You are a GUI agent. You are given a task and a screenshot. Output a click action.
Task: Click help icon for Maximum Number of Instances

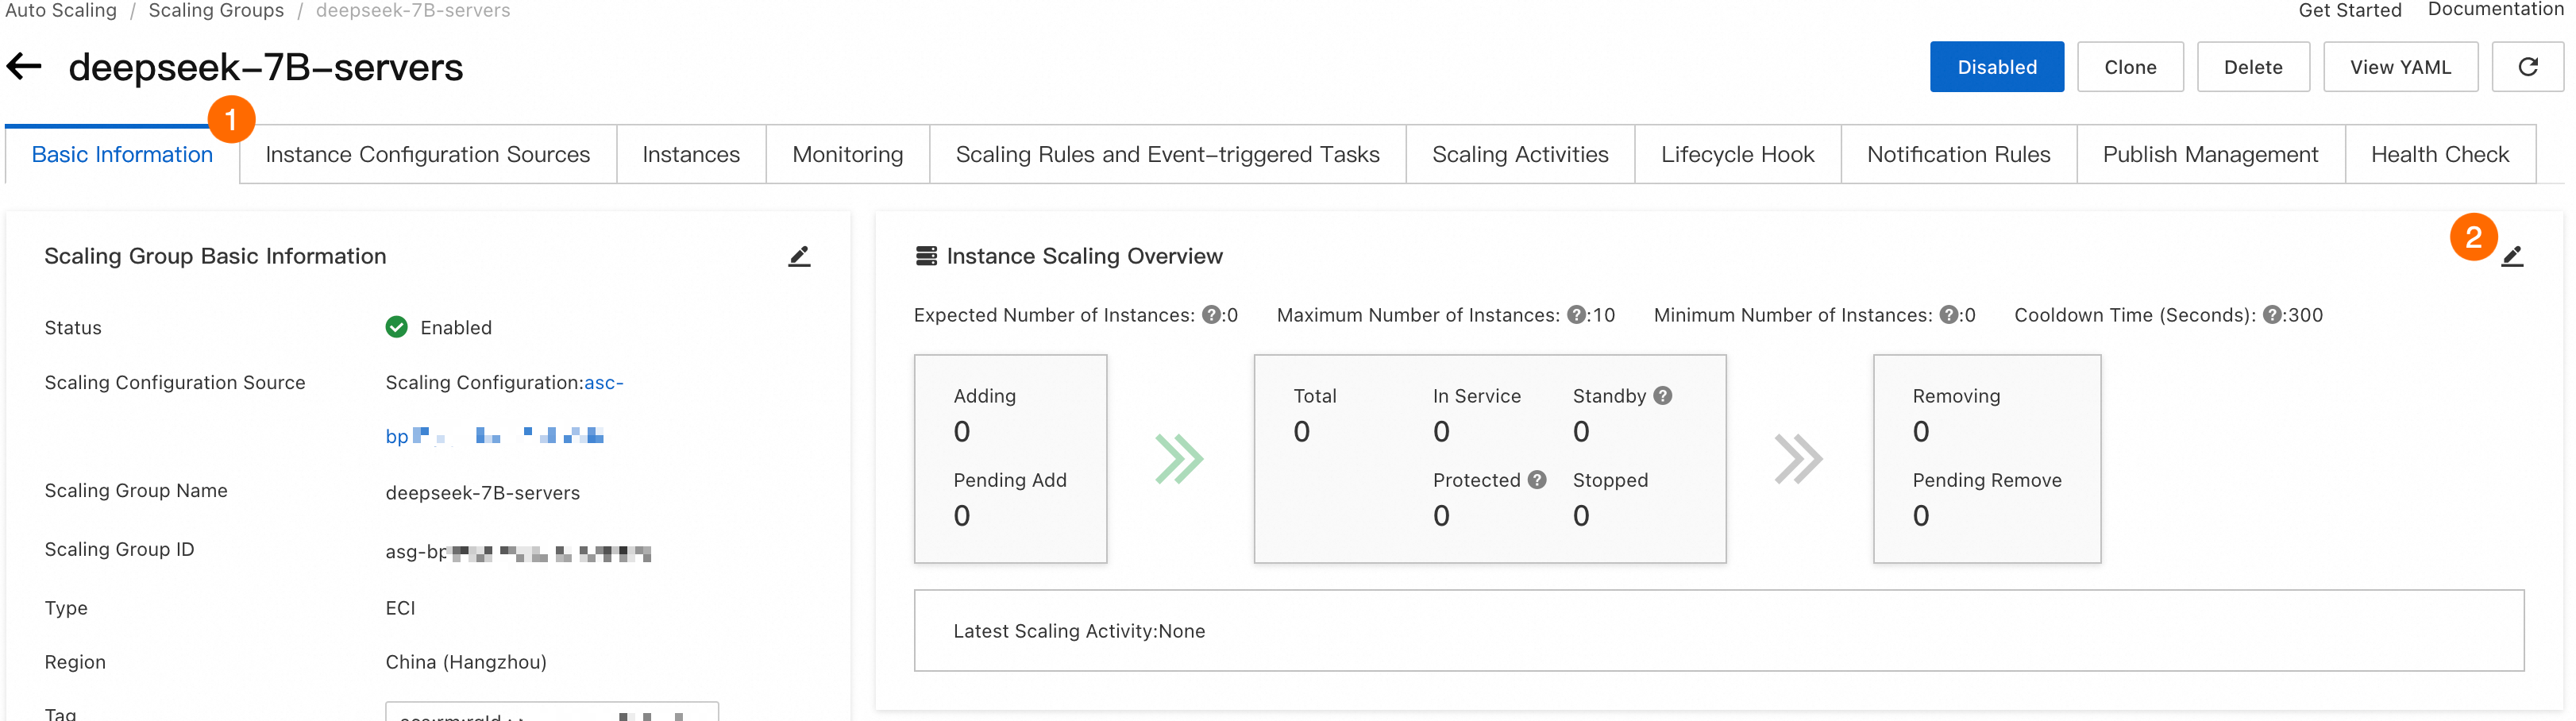[x=1576, y=315]
